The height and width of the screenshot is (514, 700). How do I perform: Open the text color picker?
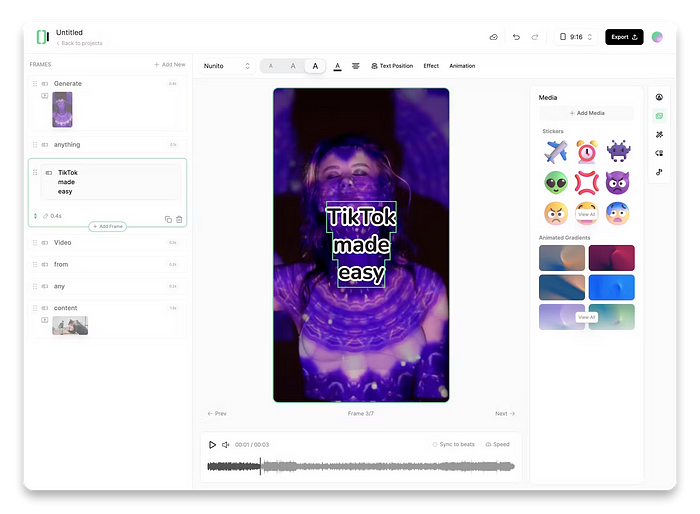pos(338,67)
